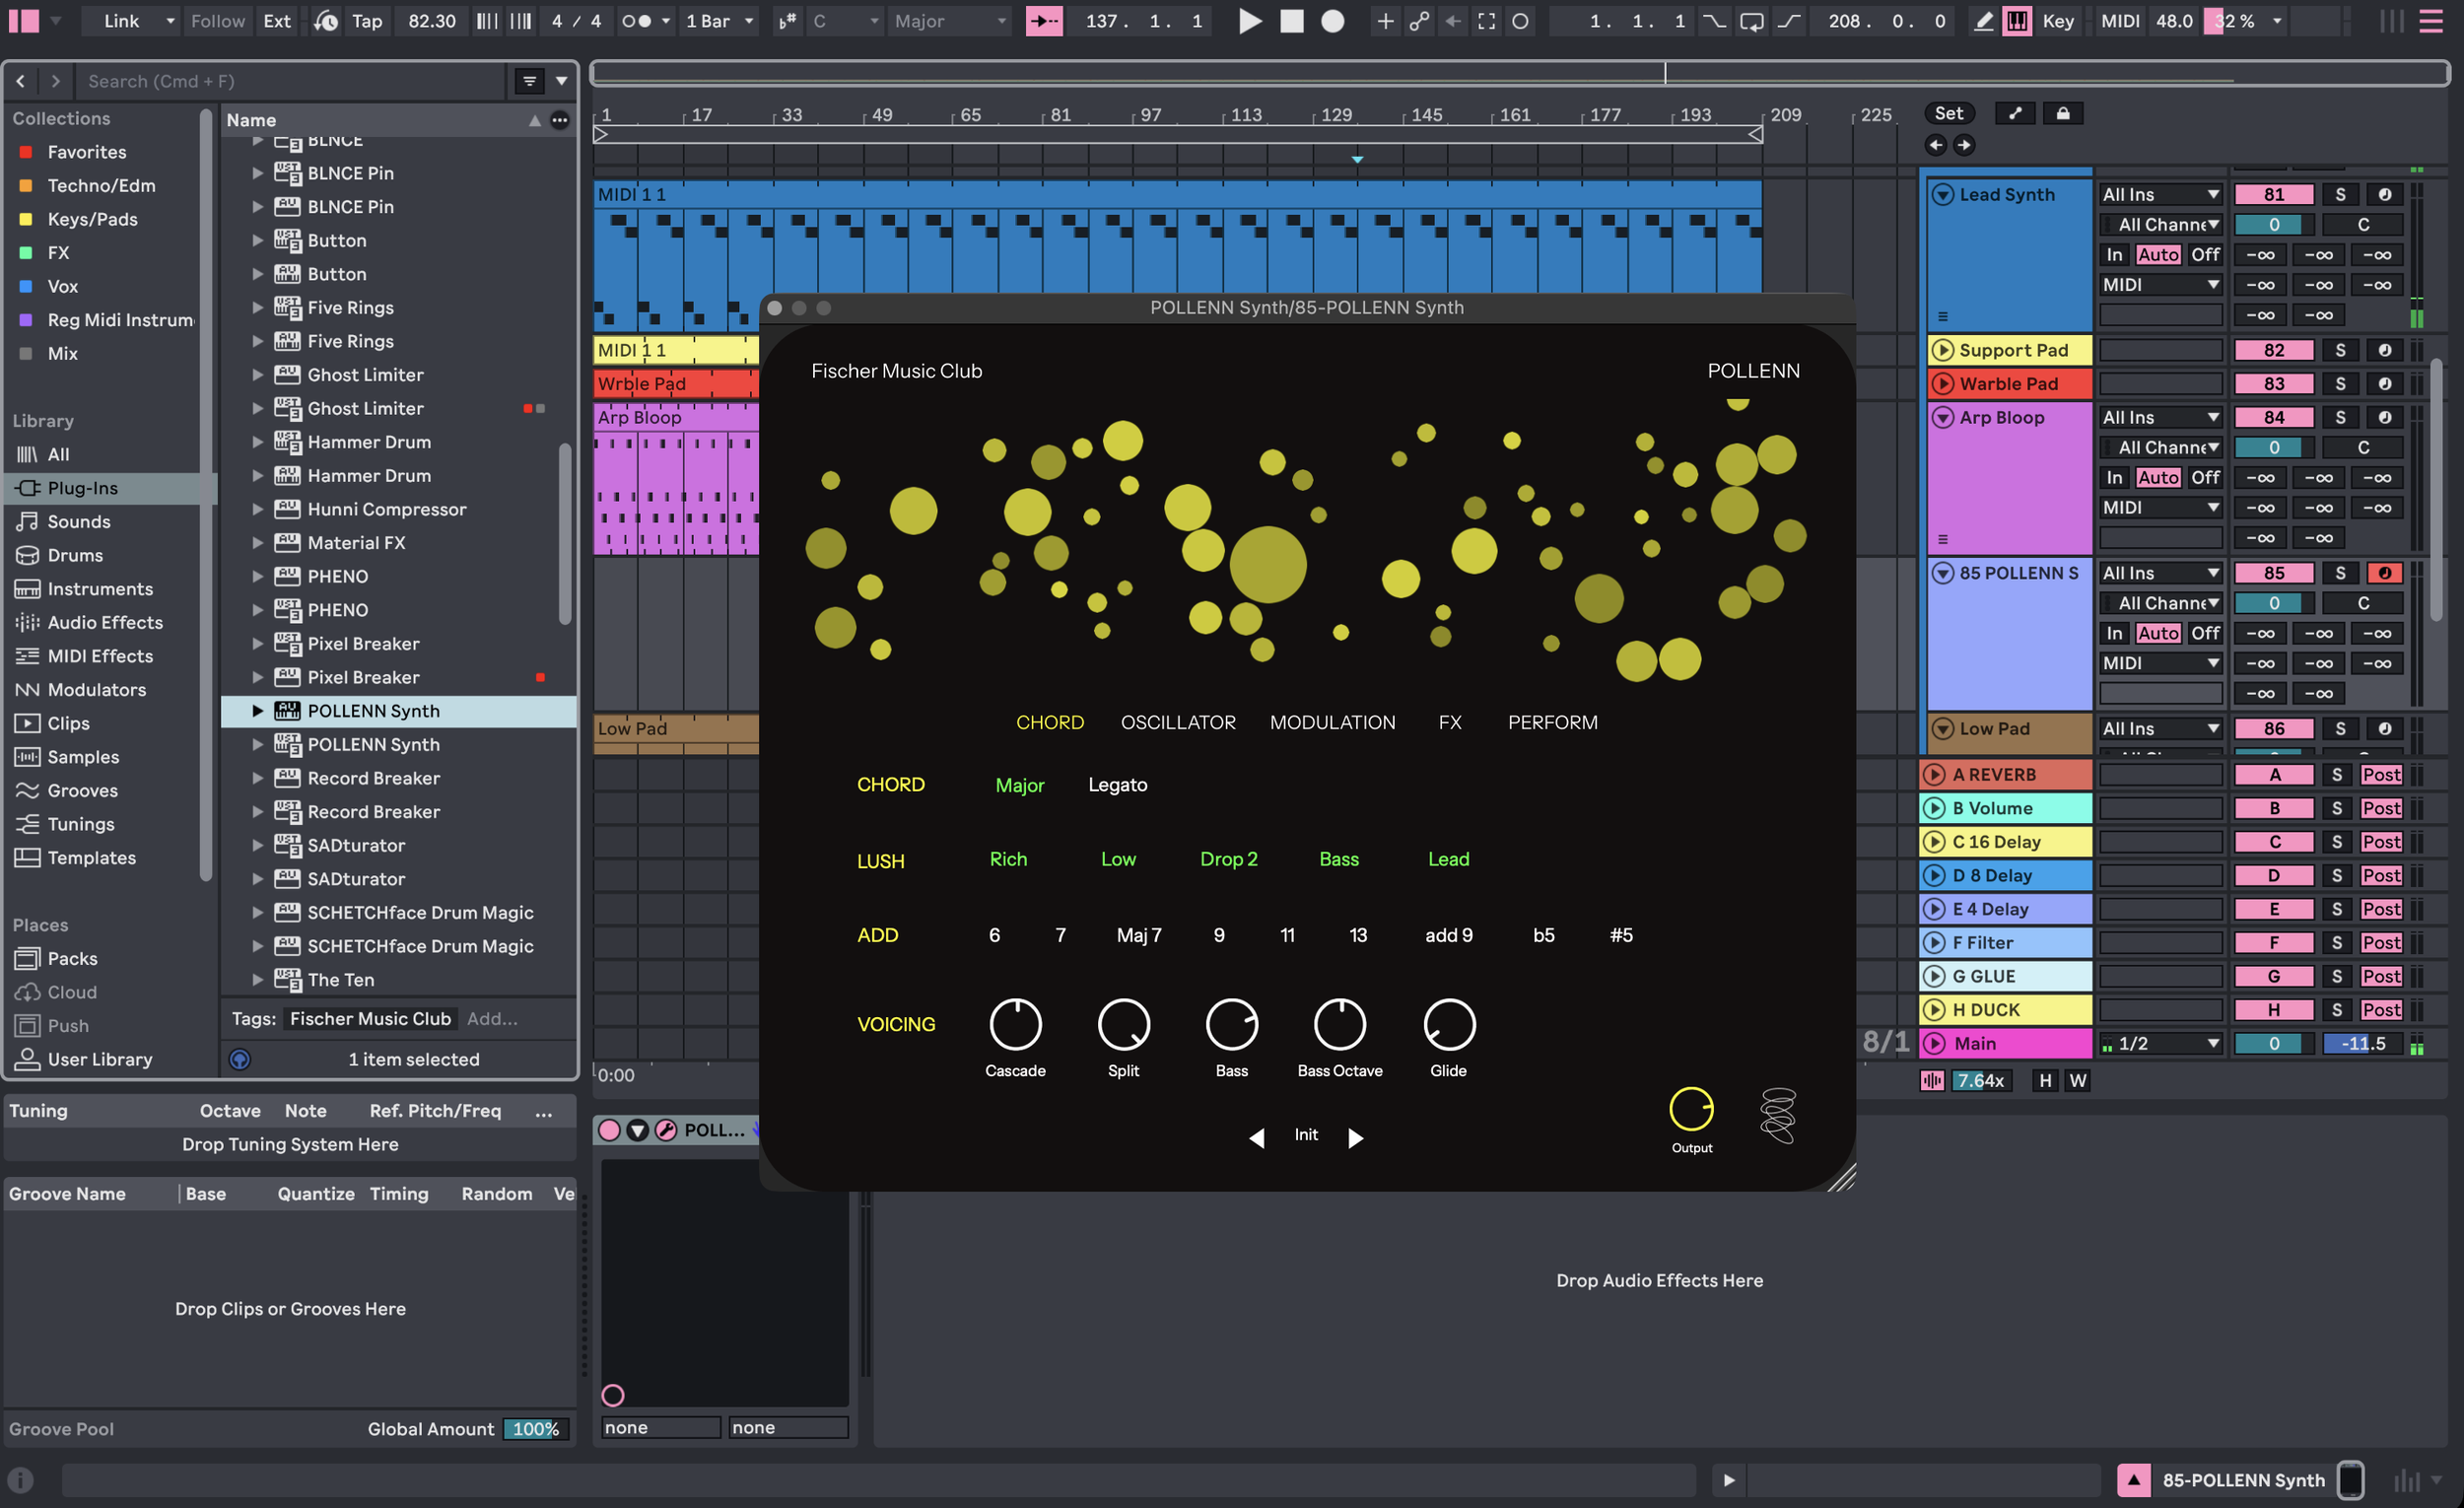Fold the Arp Bloop track

[x=1942, y=418]
